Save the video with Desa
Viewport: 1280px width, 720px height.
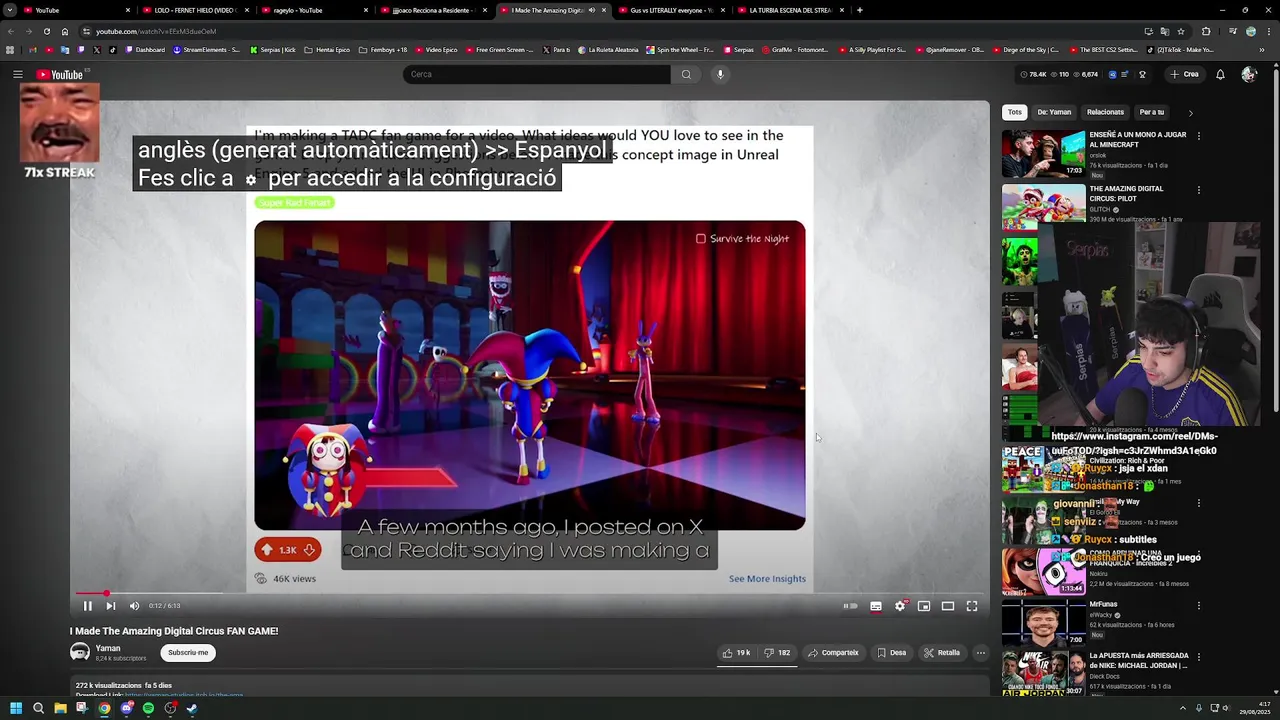[891, 653]
